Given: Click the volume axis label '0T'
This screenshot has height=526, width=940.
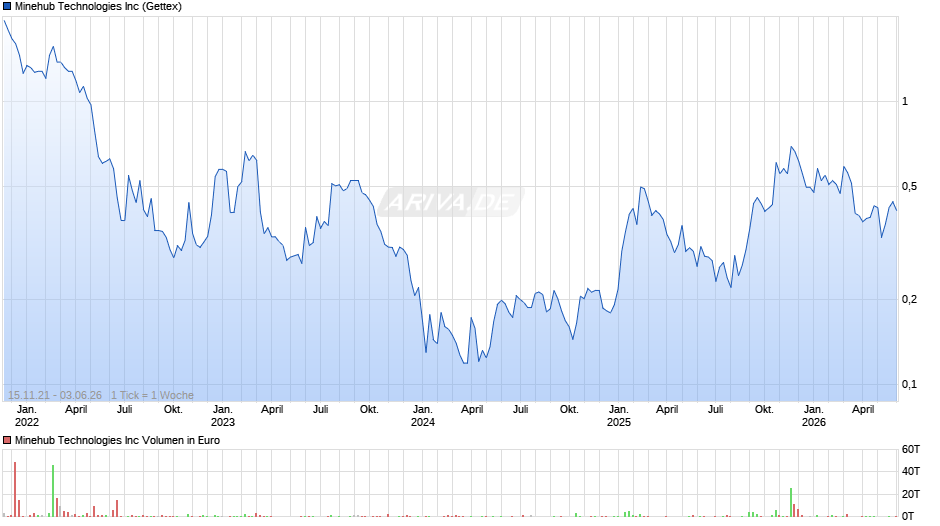Looking at the screenshot, I should (908, 516).
